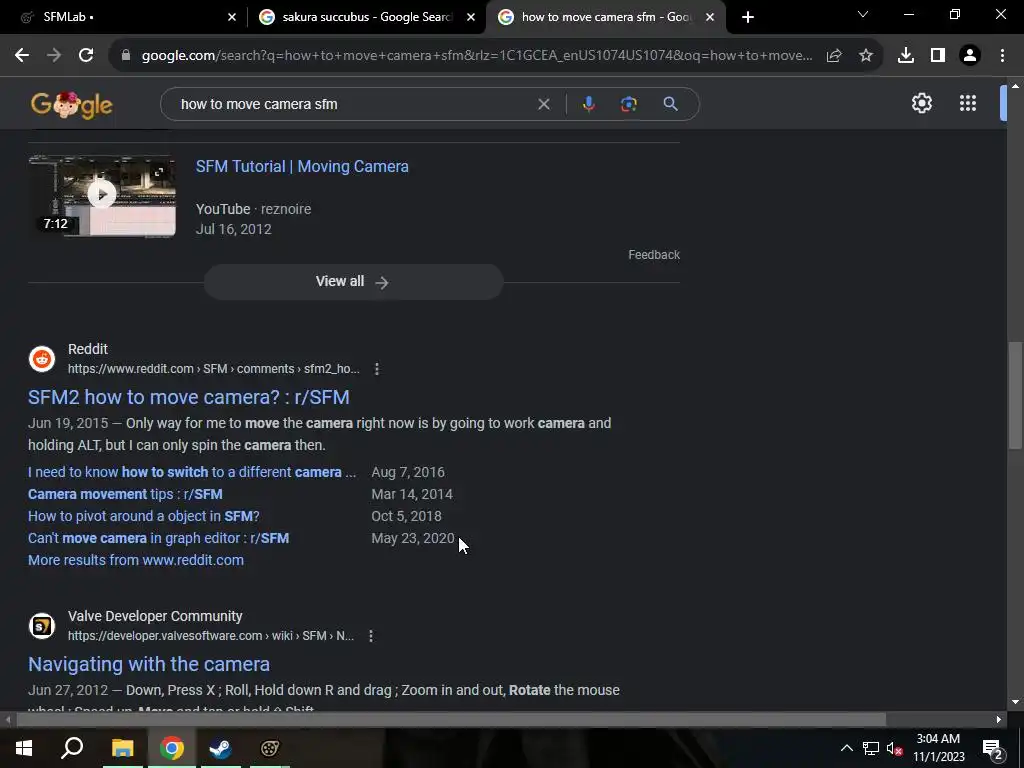Viewport: 1024px width, 768px height.
Task: Submit search with magnifier icon
Action: [x=670, y=104]
